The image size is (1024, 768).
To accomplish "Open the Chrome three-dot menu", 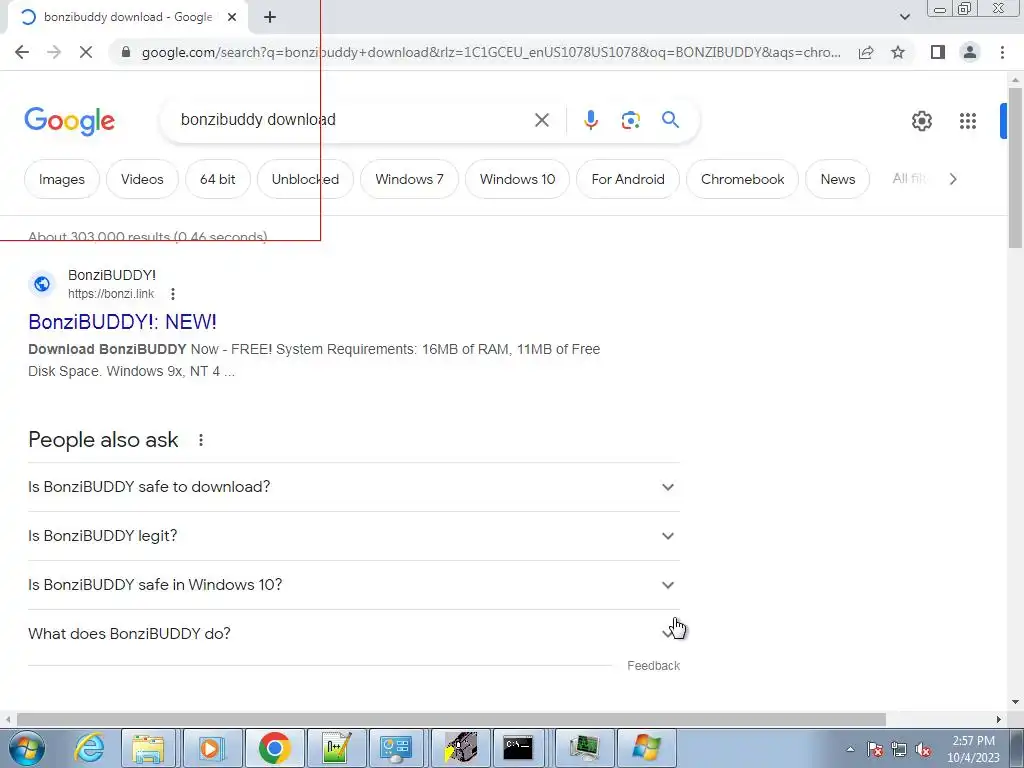I will 1002,52.
